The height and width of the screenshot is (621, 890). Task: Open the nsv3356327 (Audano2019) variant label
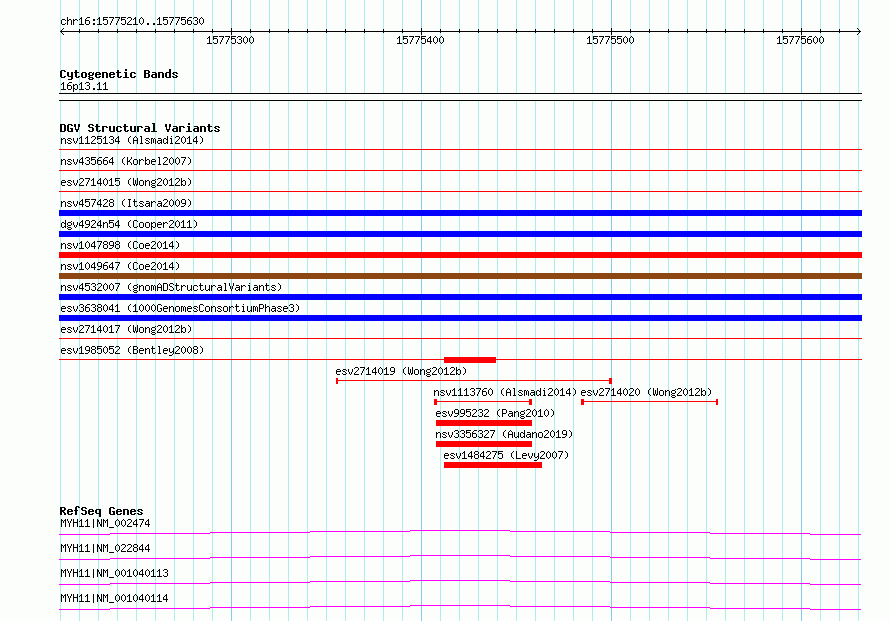504,434
